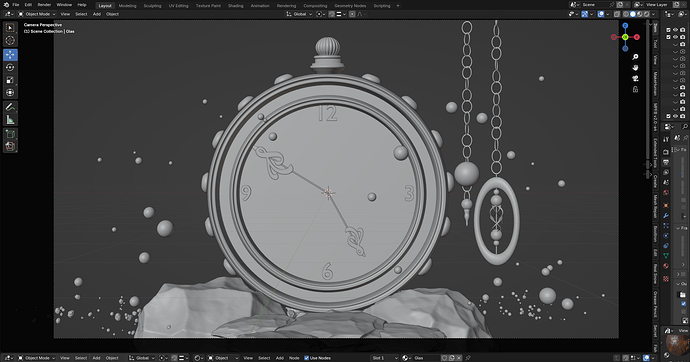Open the gizmo options dropdown arrow
Image resolution: width=690 pixels, height=362 pixels.
(x=591, y=14)
